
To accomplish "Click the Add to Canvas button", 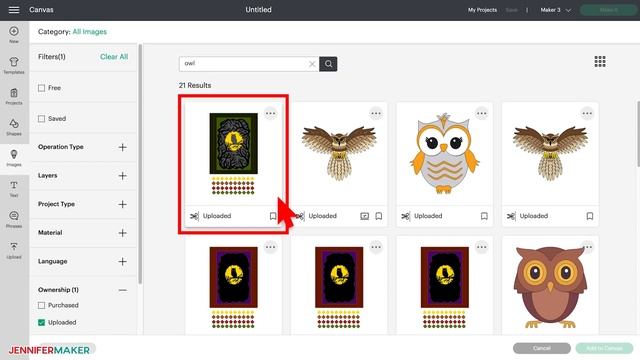I will [604, 348].
